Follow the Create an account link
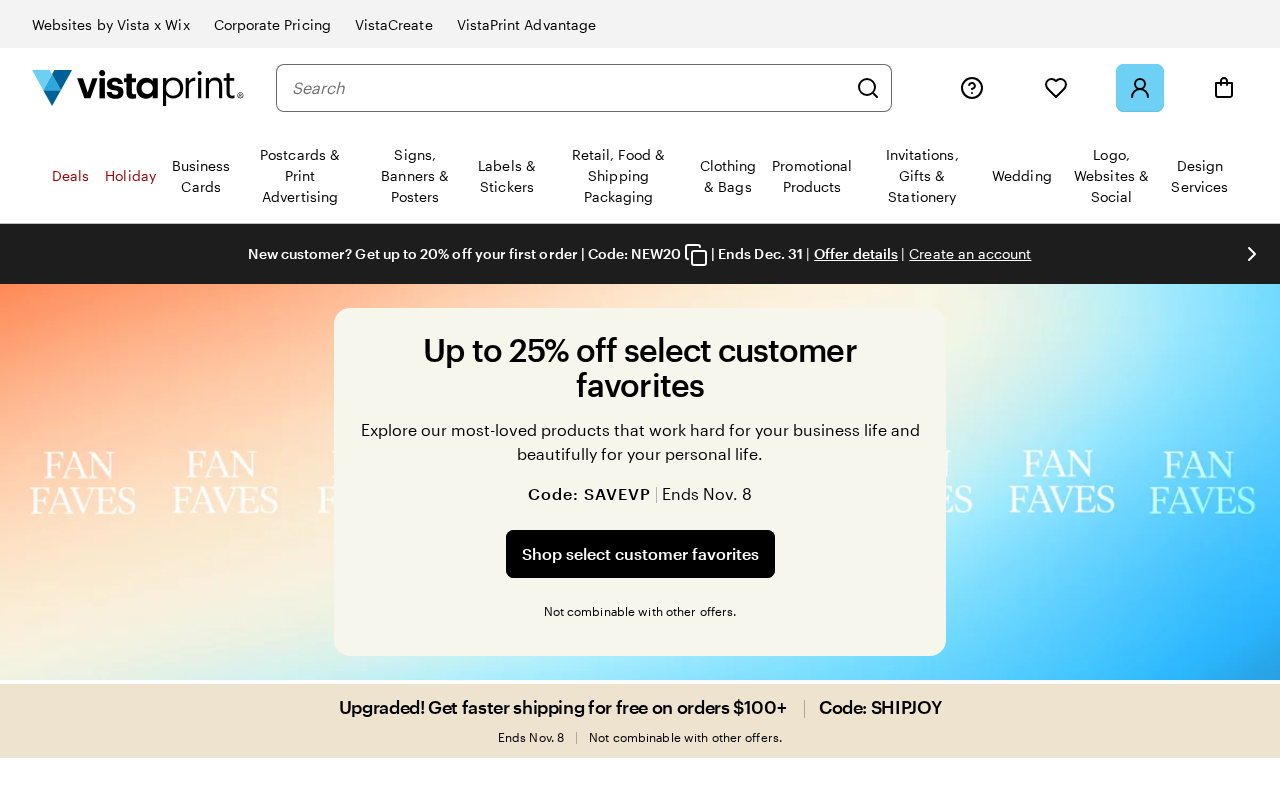Screen dimensions: 1280x800 (x=970, y=254)
